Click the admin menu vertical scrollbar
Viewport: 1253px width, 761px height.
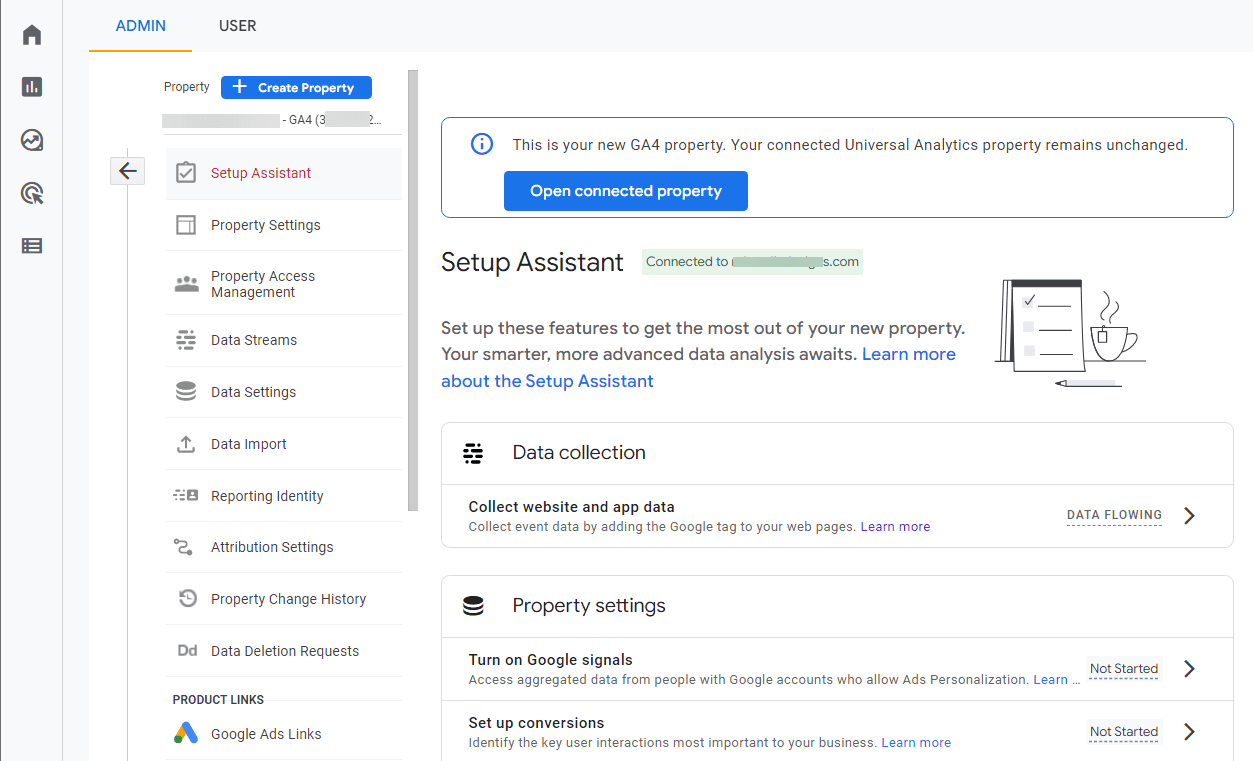coord(413,290)
